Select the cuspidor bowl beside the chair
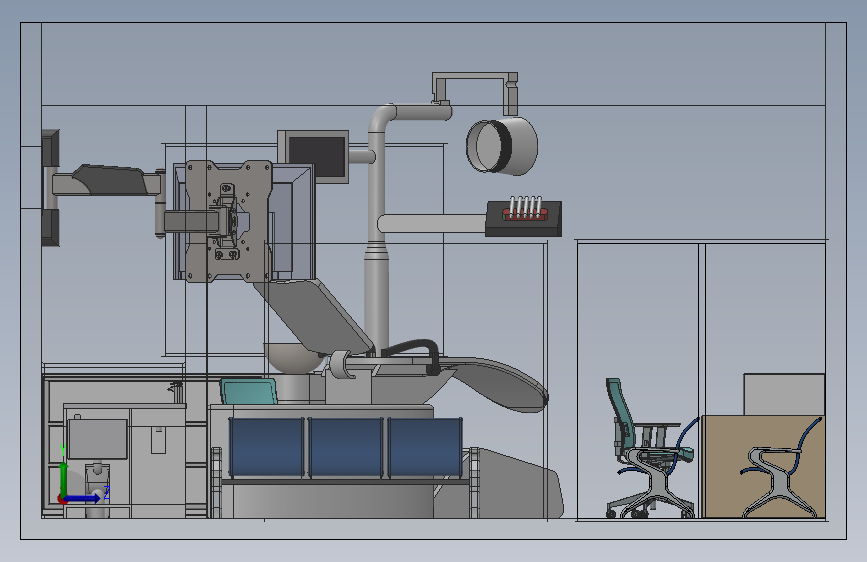867x562 pixels. (293, 358)
